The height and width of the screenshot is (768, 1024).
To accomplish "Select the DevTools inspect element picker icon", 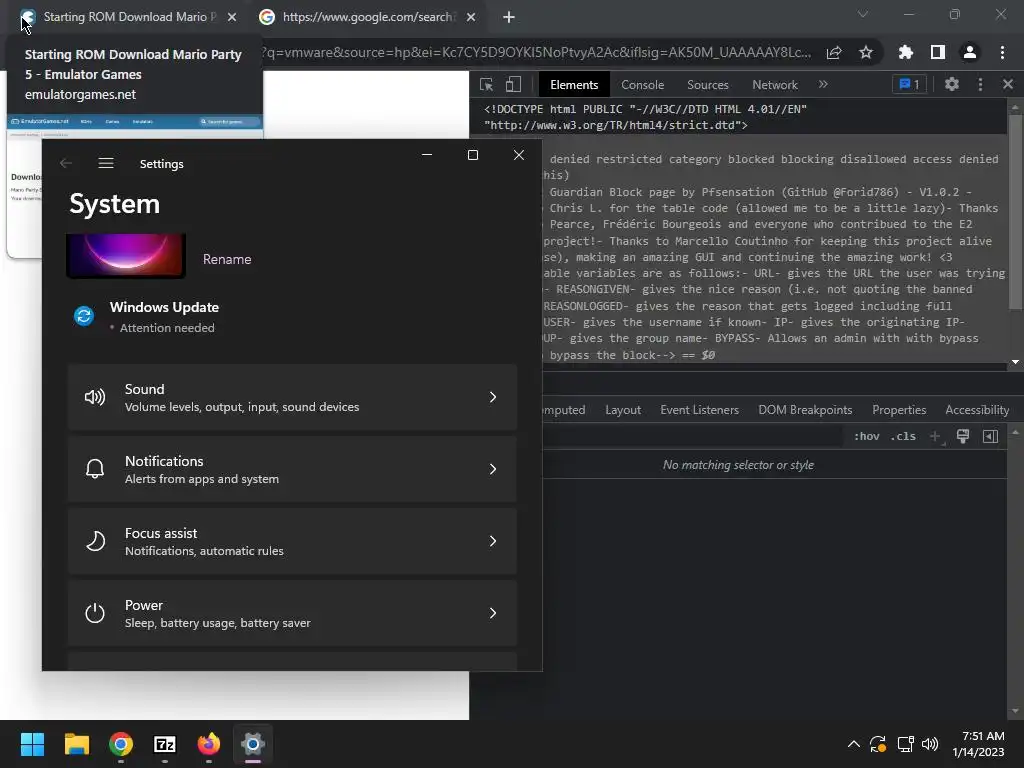I will click(486, 84).
